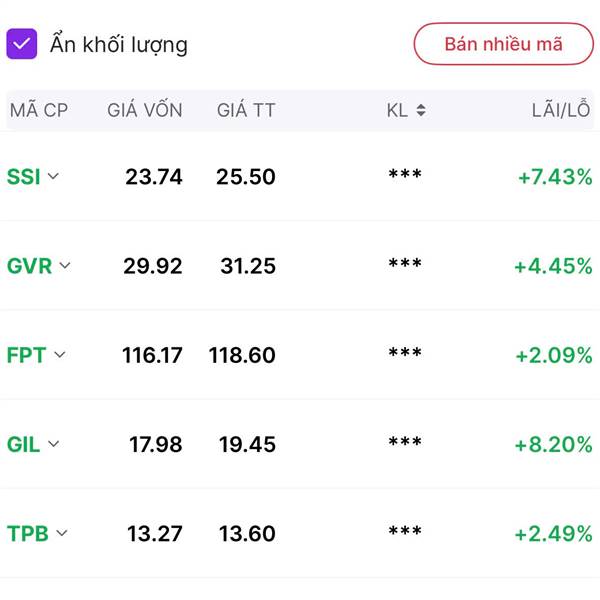Expand the chevron next to GIL
The image size is (600, 600).
(x=53, y=443)
